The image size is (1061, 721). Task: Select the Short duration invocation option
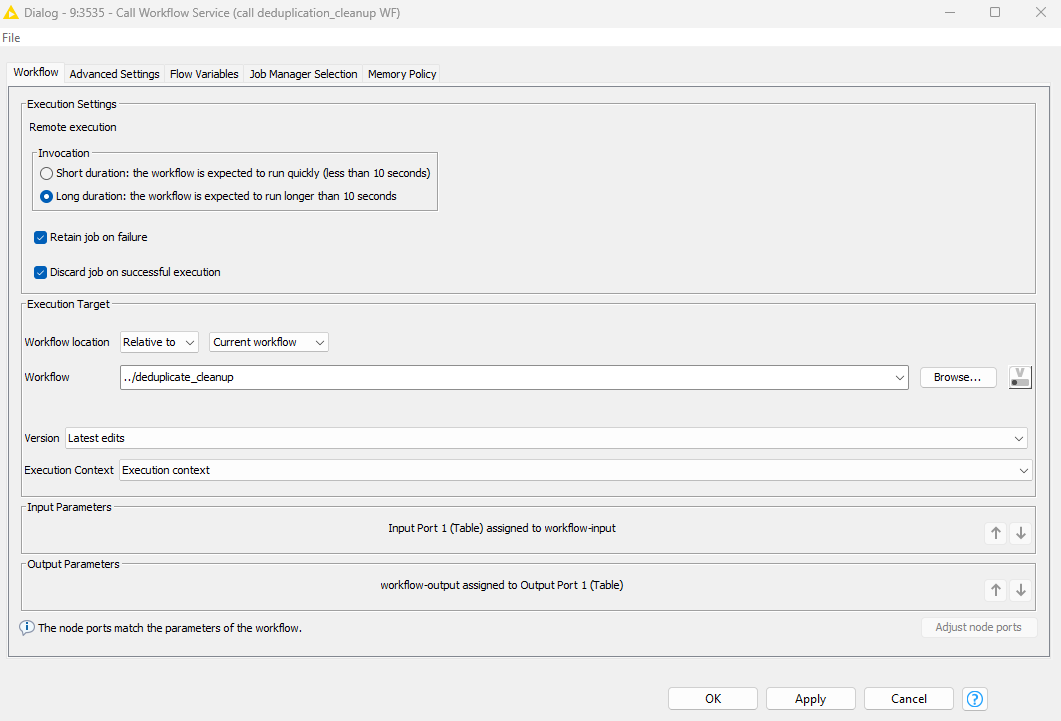coord(46,173)
